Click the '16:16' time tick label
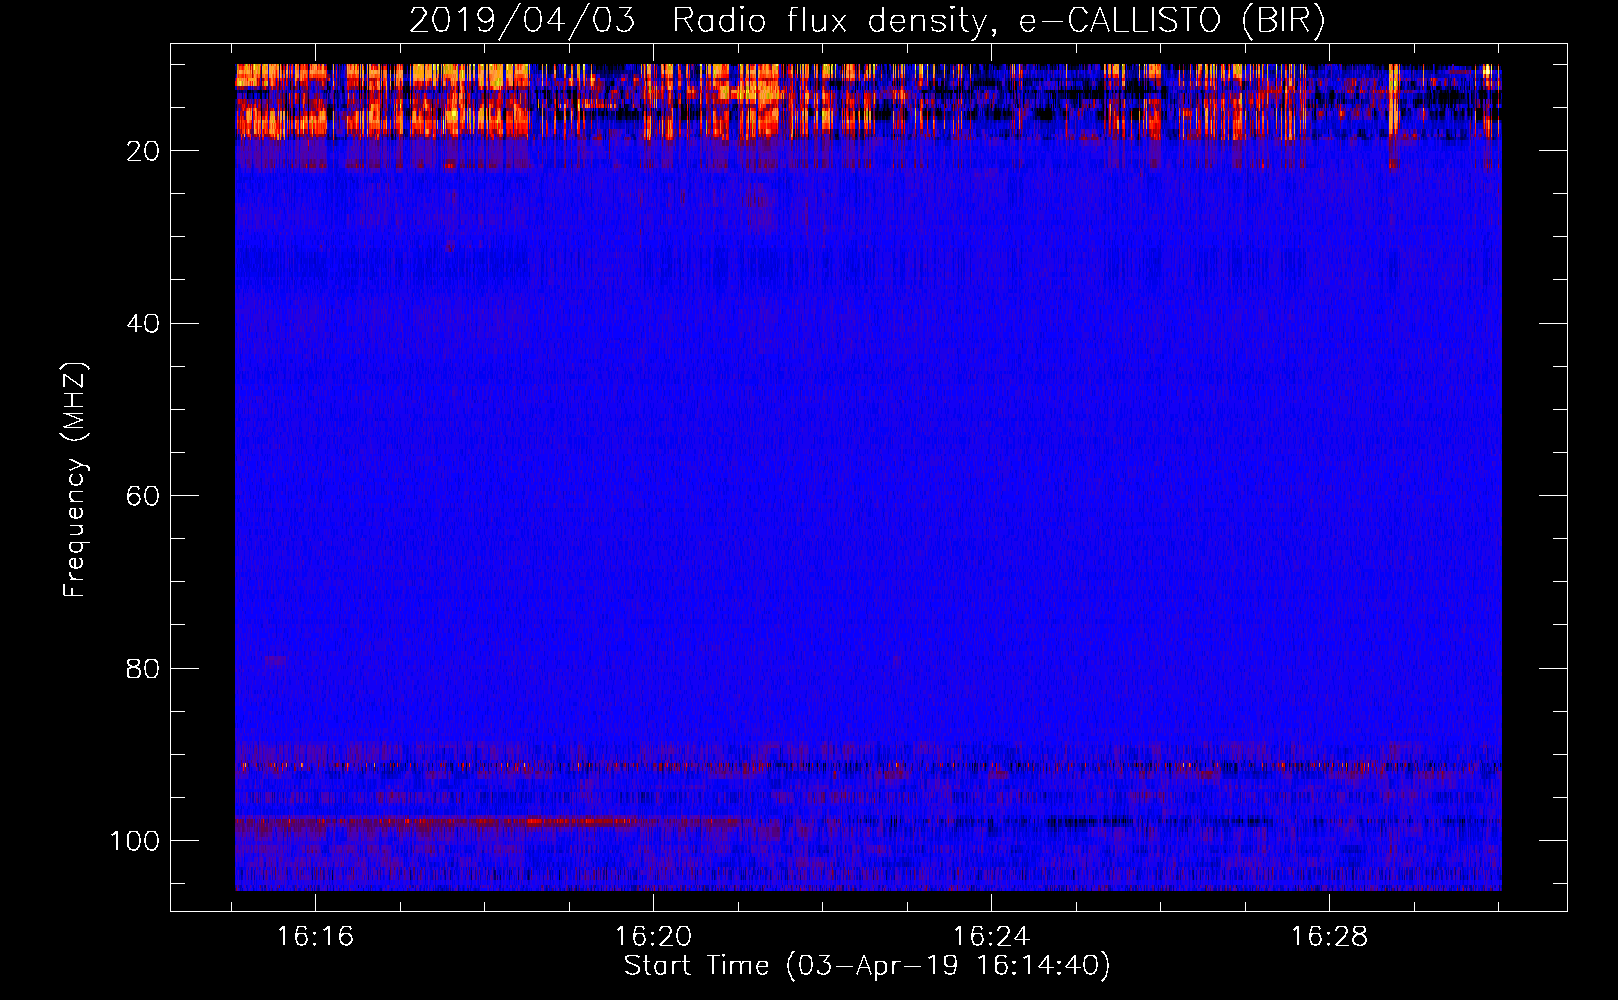Screen dimensions: 1618x1000 (x=316, y=937)
